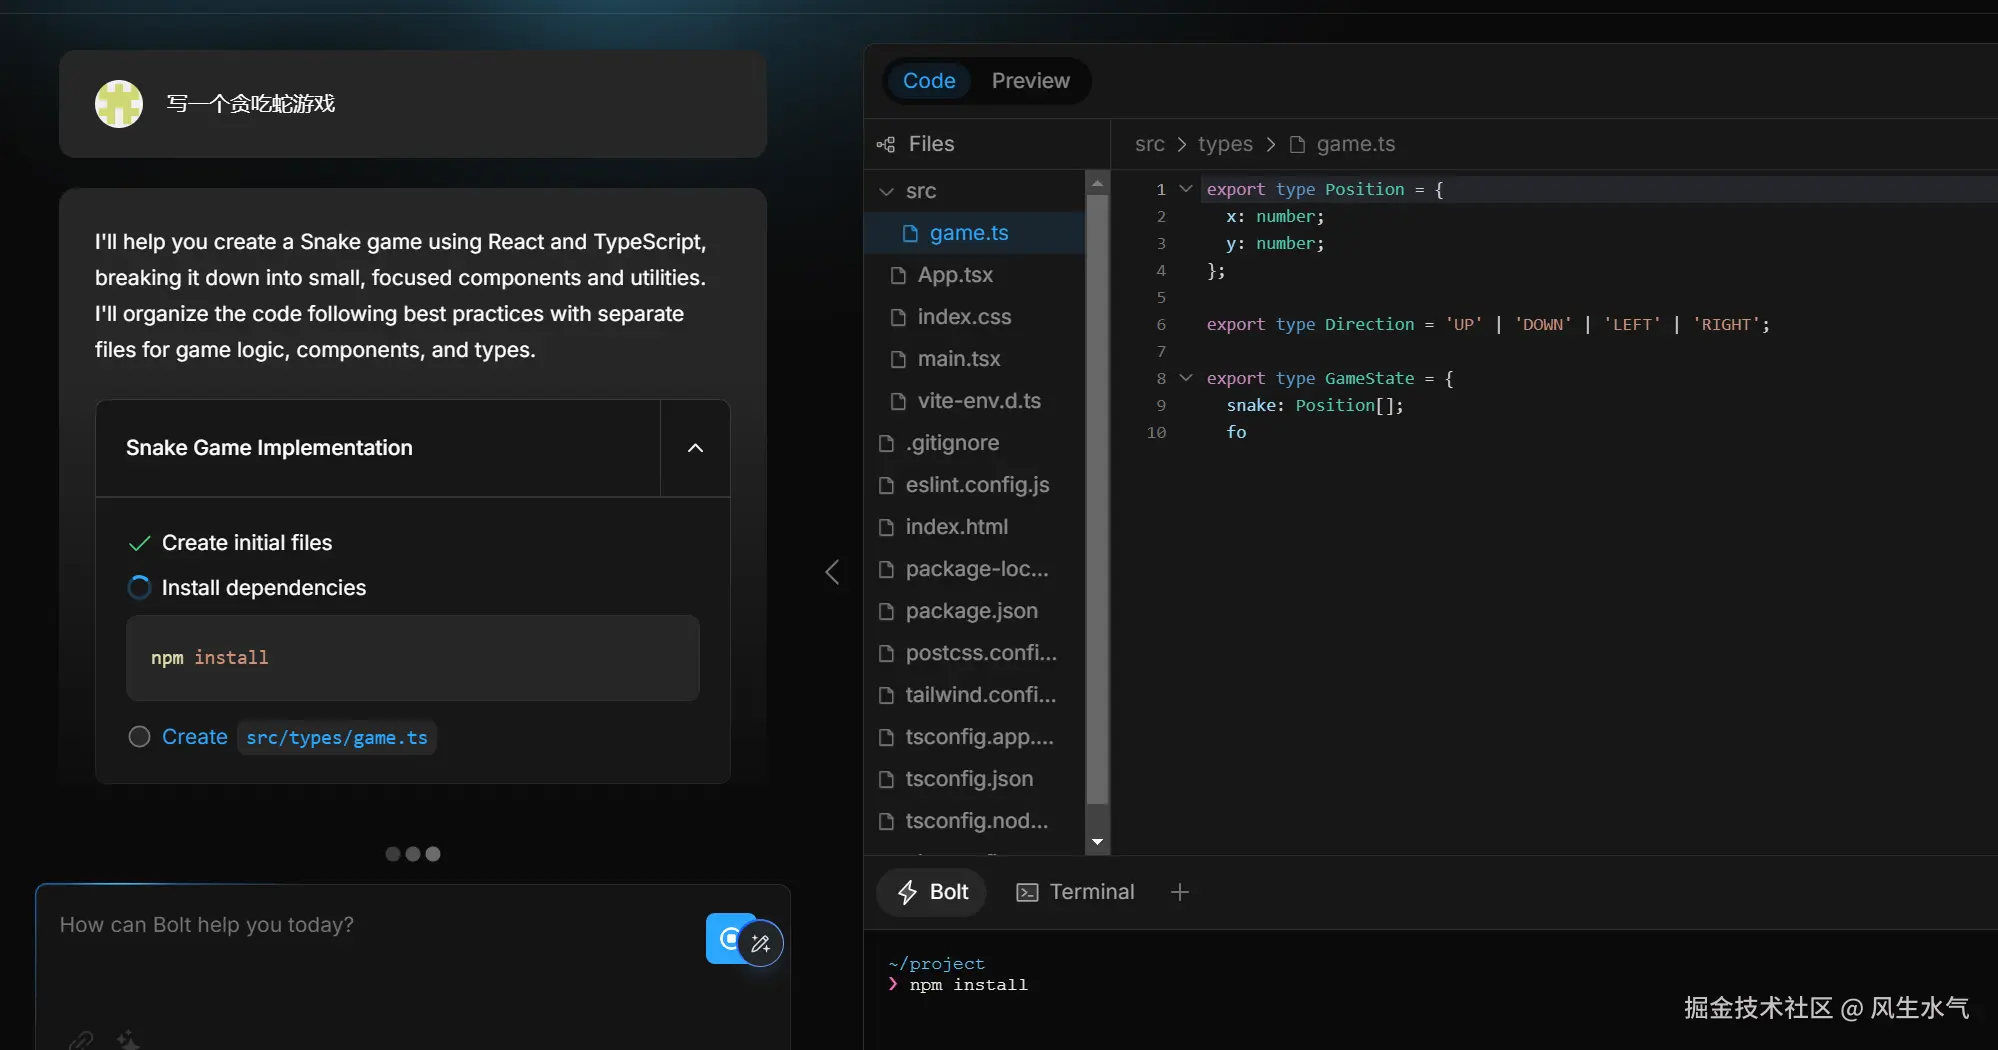Click the Snake Game Implementation title

click(269, 448)
